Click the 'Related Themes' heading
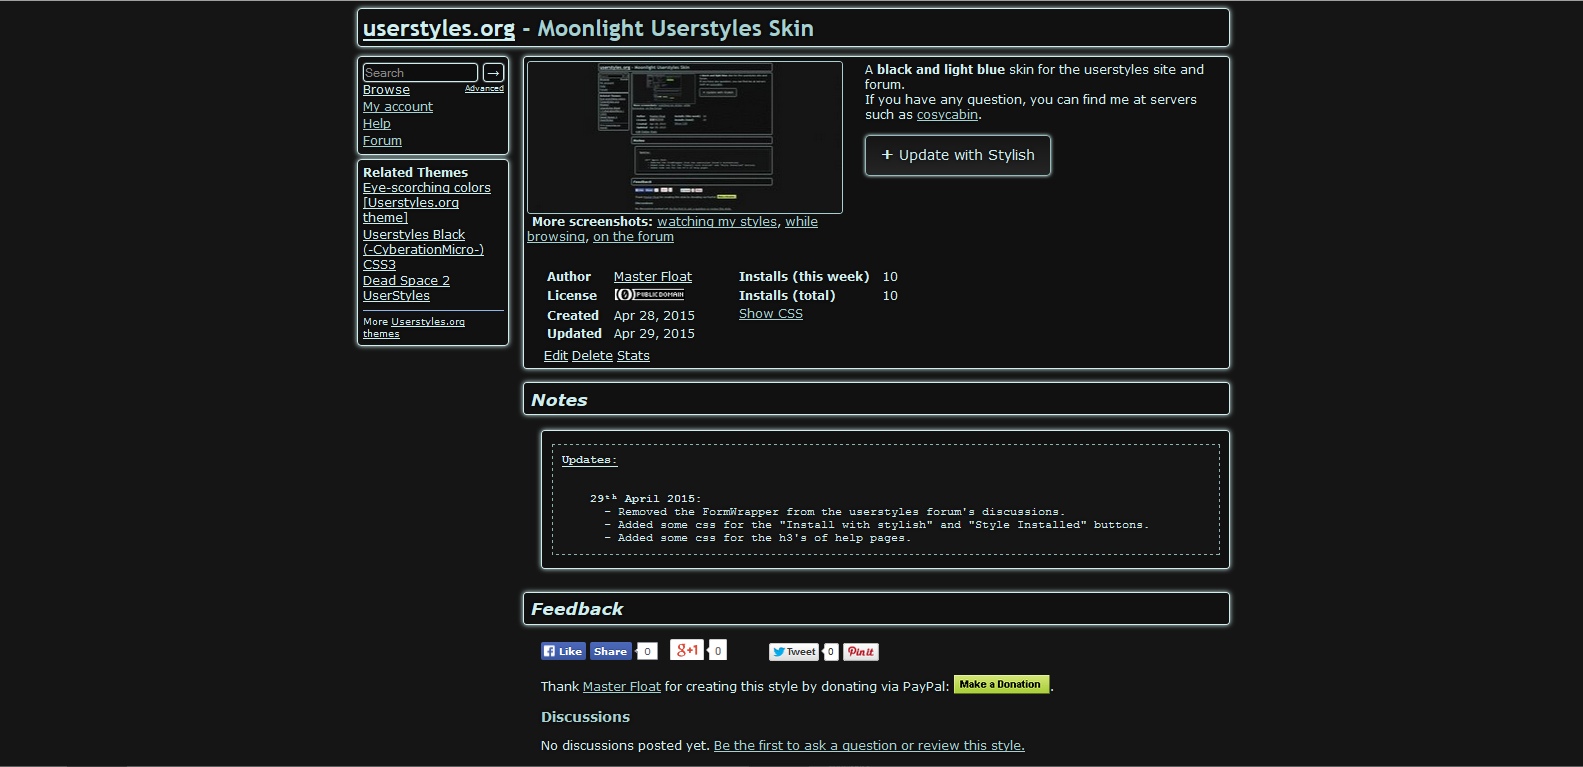Image resolution: width=1583 pixels, height=767 pixels. click(415, 173)
